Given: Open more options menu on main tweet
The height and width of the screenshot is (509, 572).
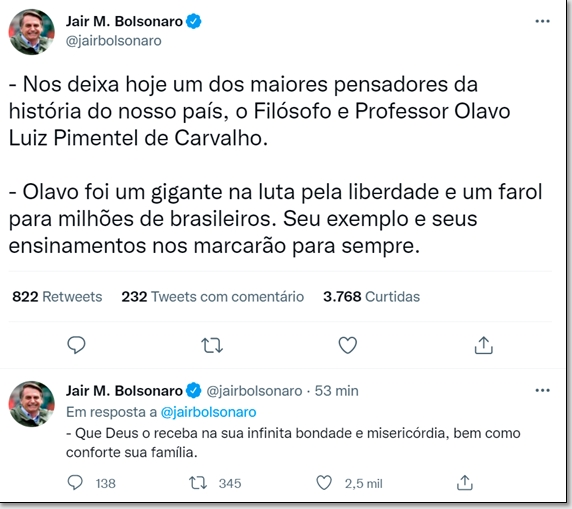Looking at the screenshot, I should pyautogui.click(x=542, y=21).
